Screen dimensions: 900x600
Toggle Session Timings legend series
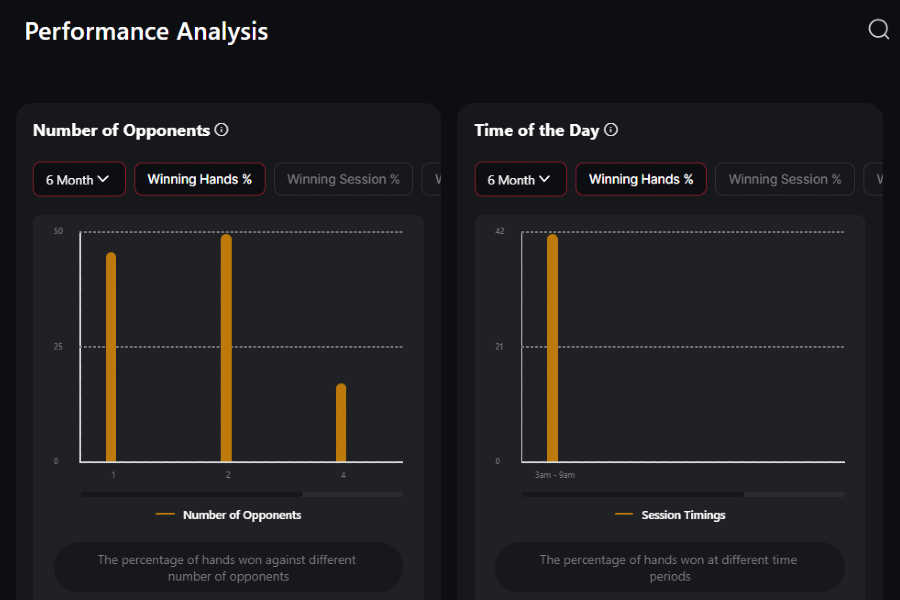(x=671, y=515)
